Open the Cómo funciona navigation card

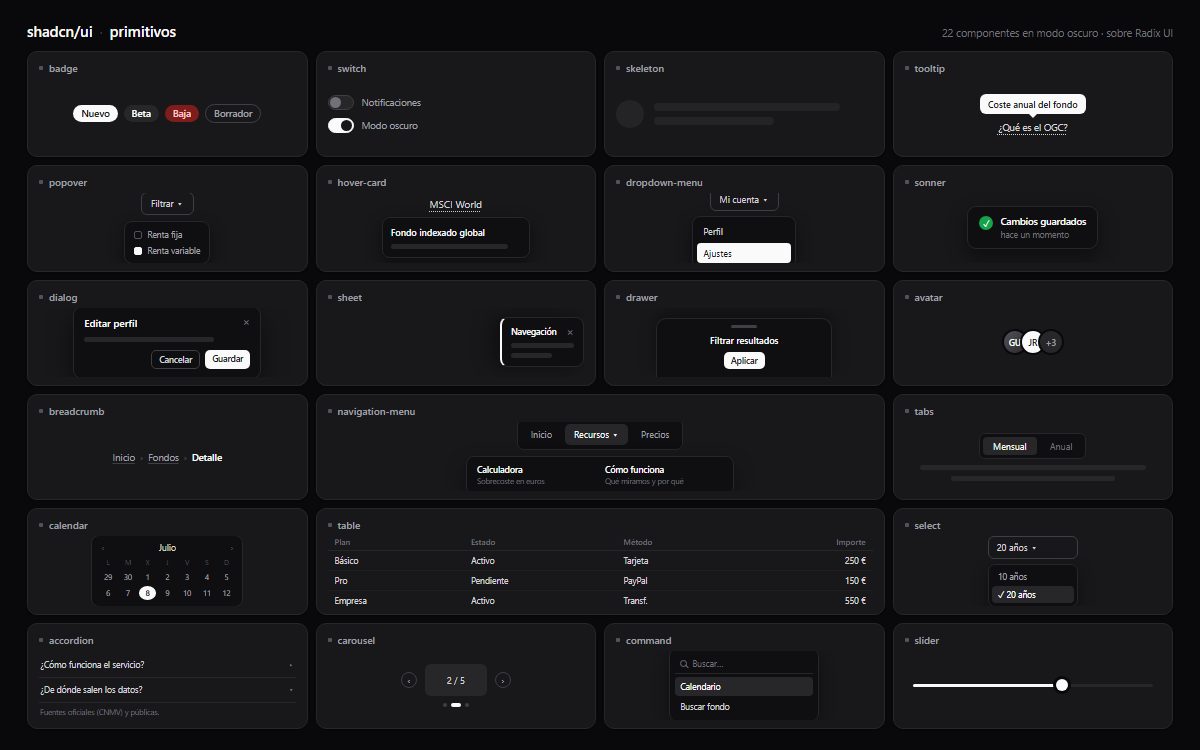(x=663, y=474)
